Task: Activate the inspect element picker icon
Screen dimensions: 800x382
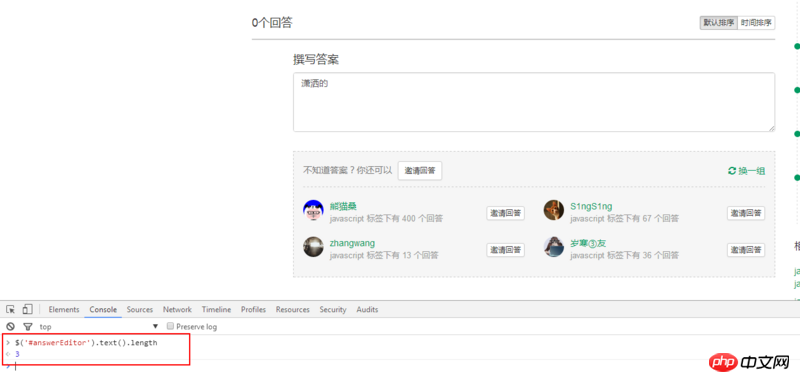Action: click(10, 309)
